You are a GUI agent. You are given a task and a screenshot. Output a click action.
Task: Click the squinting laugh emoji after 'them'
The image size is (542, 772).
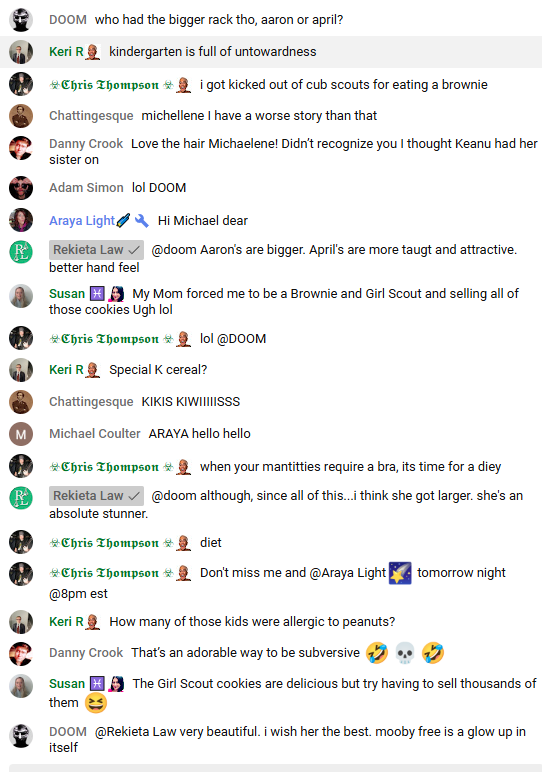click(x=96, y=703)
